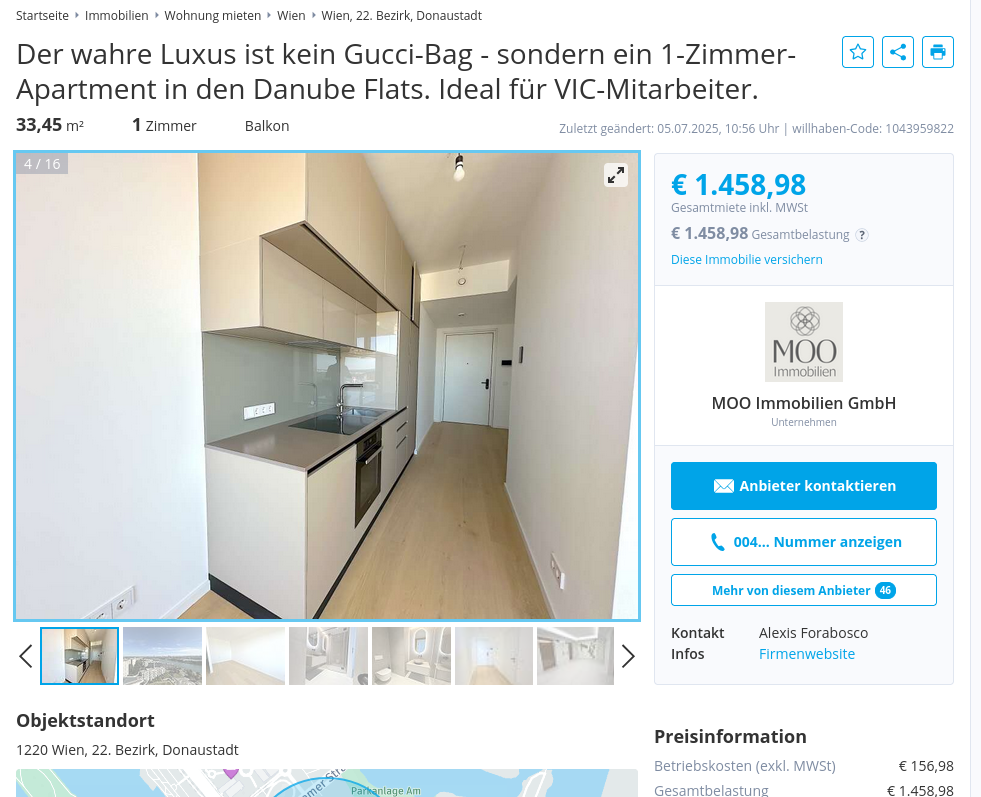The width and height of the screenshot is (981, 797).
Task: Click the main kitchen photo
Action: click(x=327, y=386)
